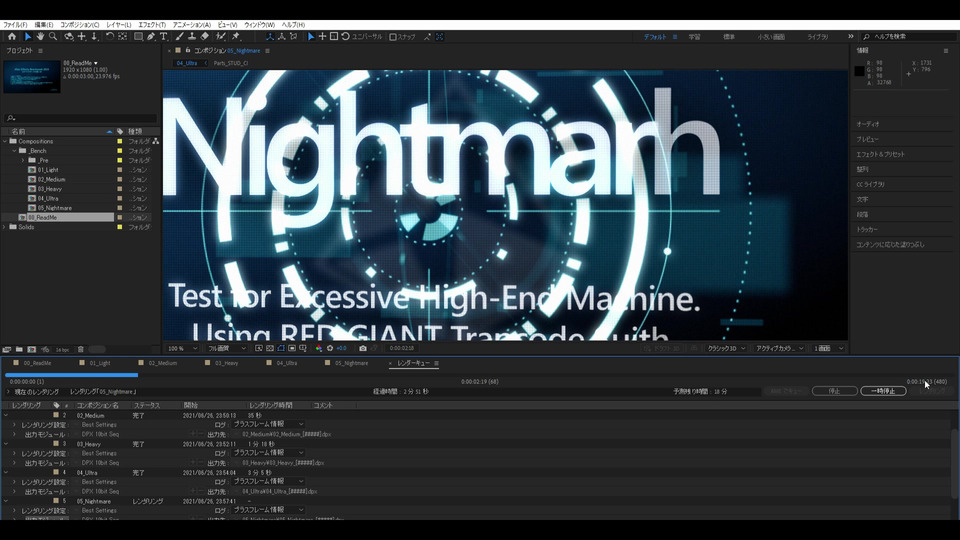Select the 学習 workspace
The width and height of the screenshot is (960, 540).
694,37
